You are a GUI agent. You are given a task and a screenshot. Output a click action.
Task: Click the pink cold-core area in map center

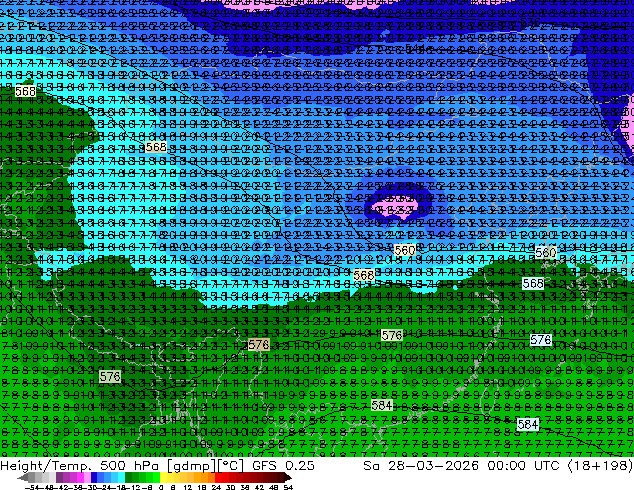(x=394, y=207)
